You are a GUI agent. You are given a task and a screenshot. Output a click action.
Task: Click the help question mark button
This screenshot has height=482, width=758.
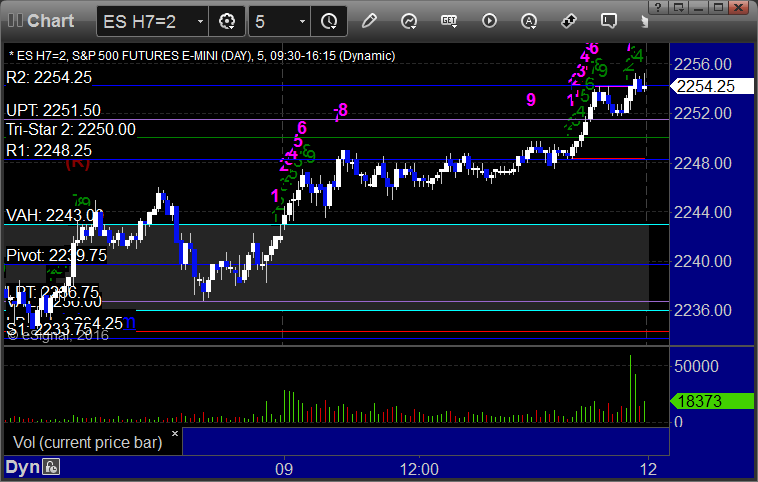click(658, 7)
